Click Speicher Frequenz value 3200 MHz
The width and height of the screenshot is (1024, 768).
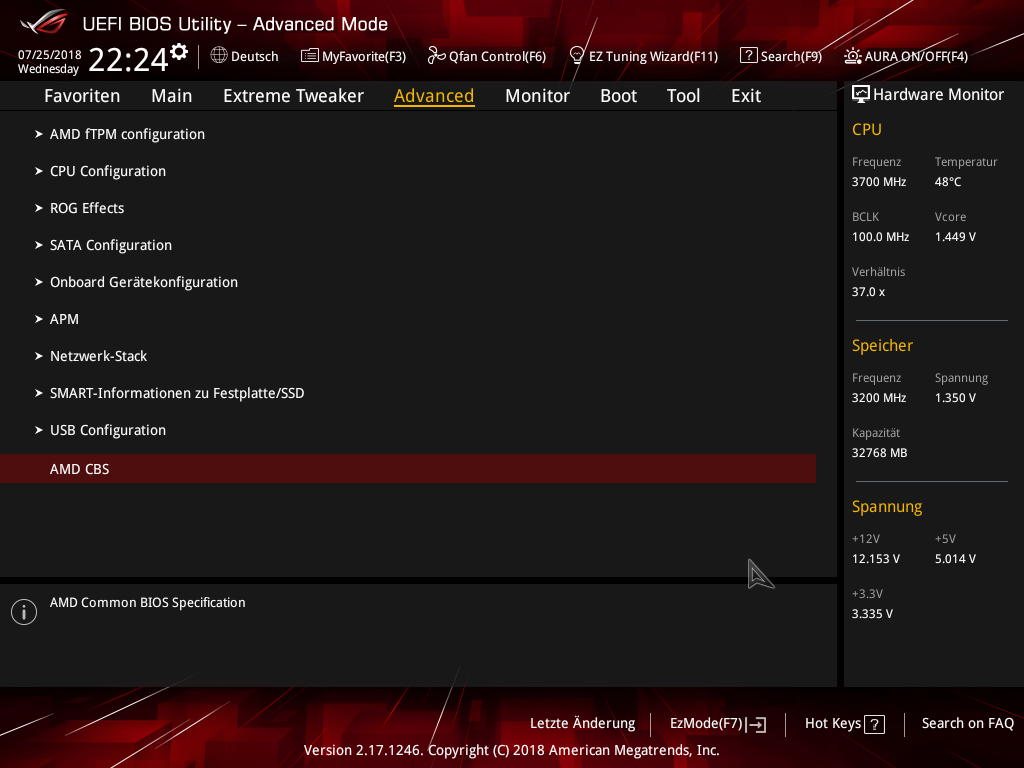pyautogui.click(x=879, y=398)
